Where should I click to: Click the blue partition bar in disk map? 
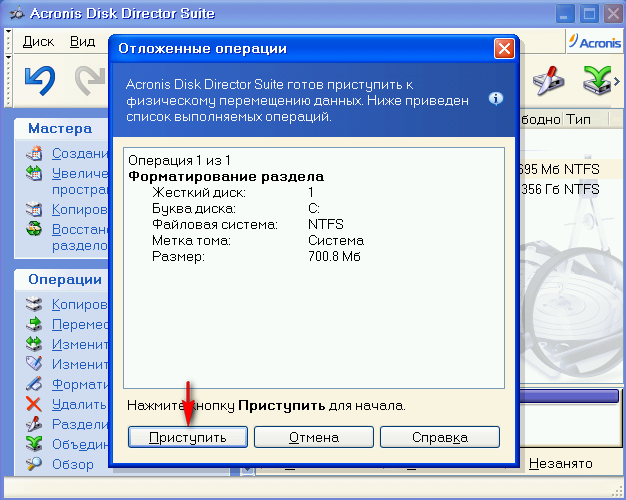point(569,396)
